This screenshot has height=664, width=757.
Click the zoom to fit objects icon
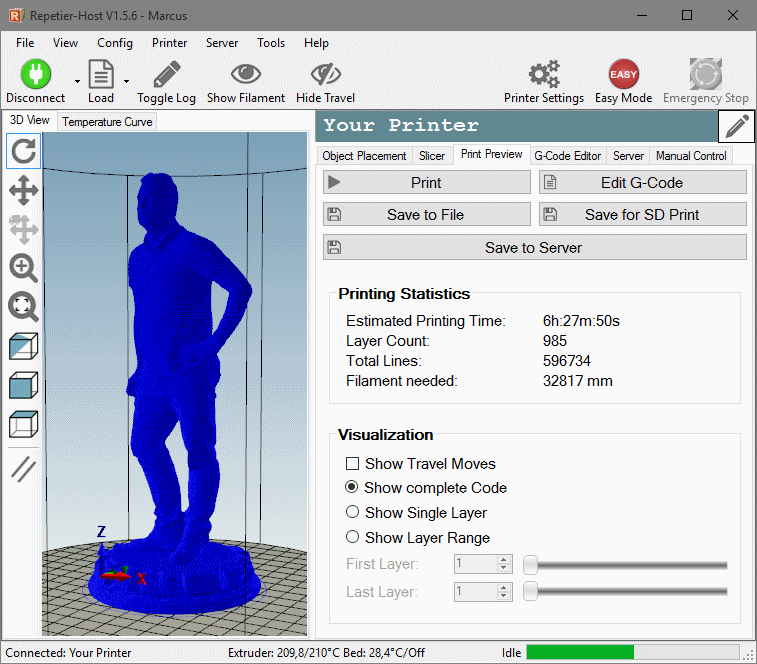pos(23,306)
